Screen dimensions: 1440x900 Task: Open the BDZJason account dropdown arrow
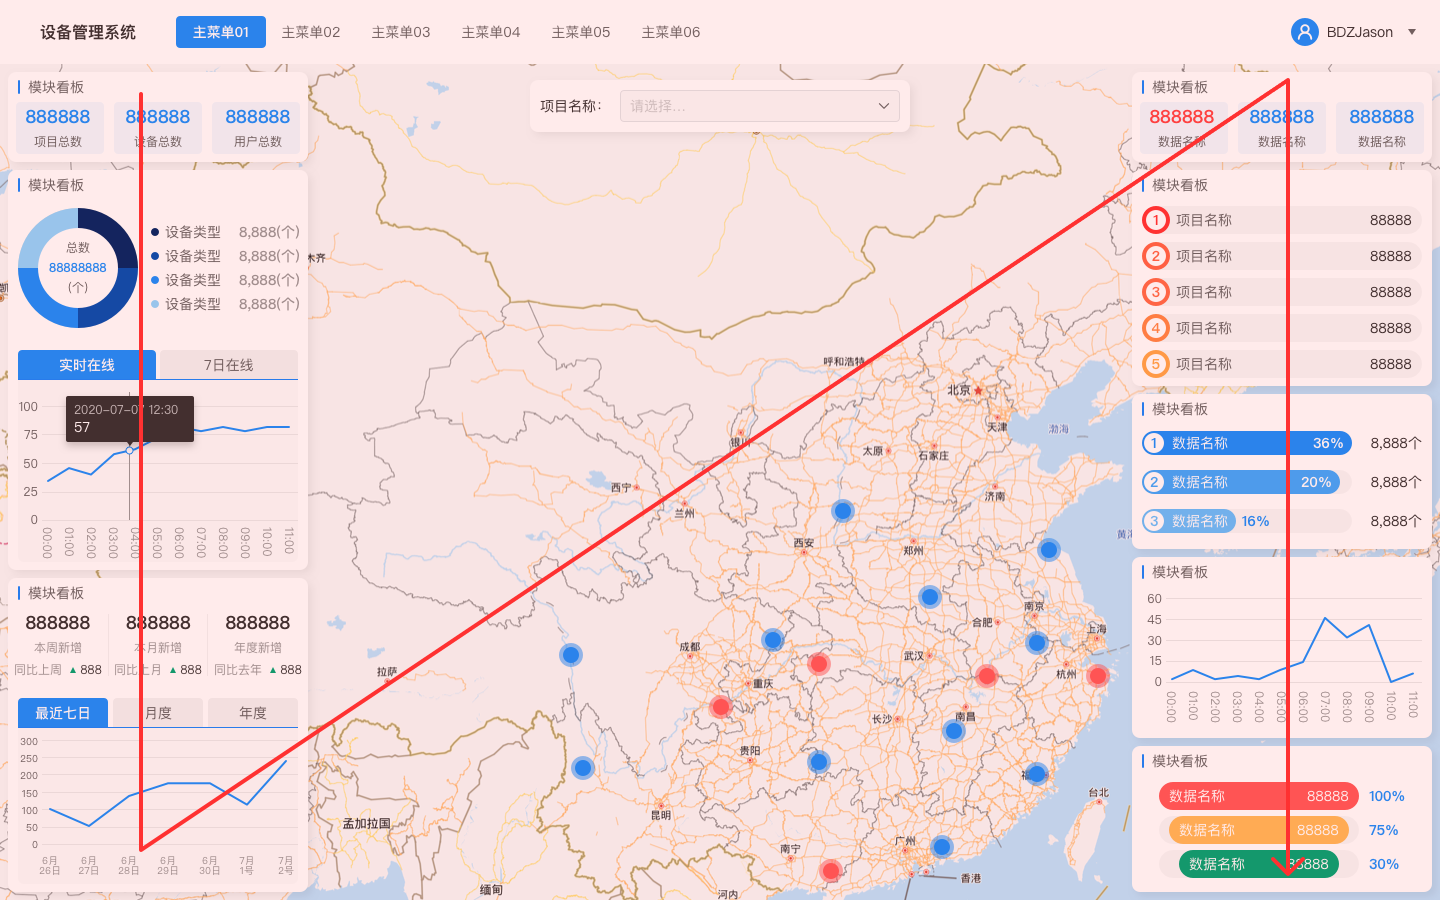pos(1412,32)
